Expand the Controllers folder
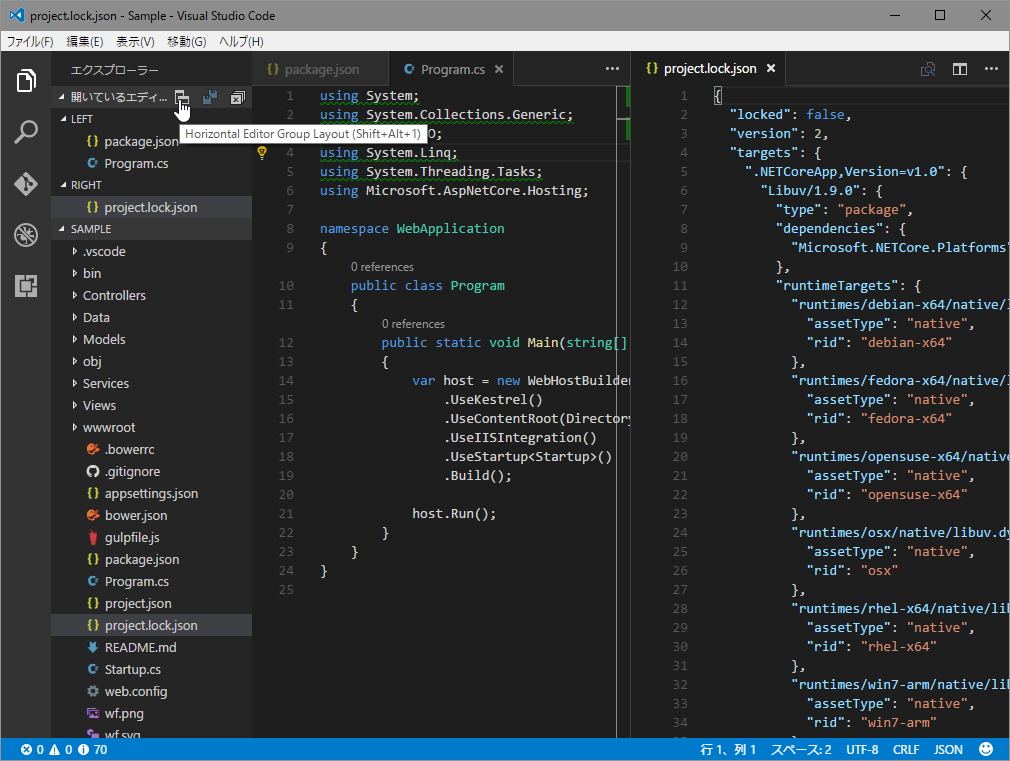Image resolution: width=1010 pixels, height=761 pixels. click(114, 295)
